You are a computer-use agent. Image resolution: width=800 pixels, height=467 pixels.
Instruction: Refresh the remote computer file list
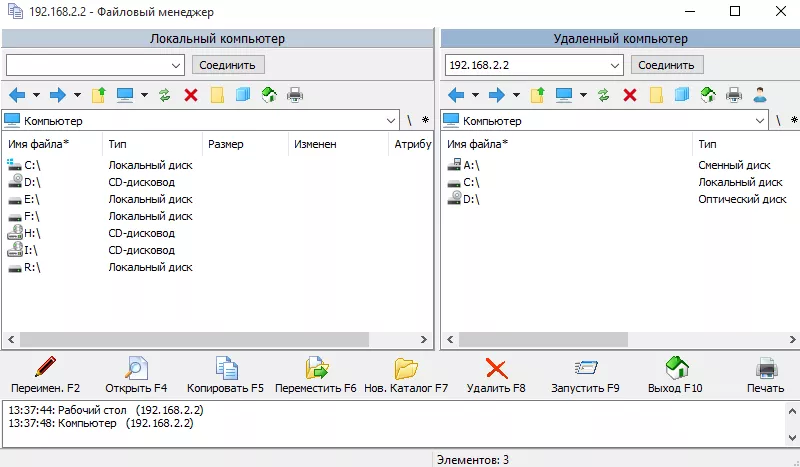604,95
